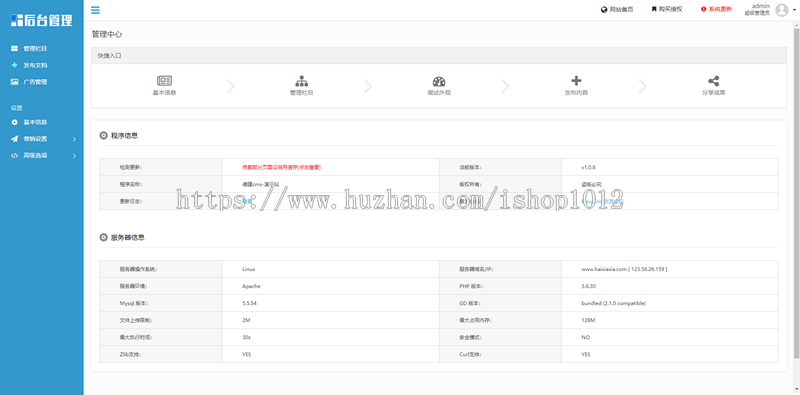Image resolution: width=800 pixels, height=395 pixels.
Task: Select the 30s max execution time value
Action: (x=246, y=337)
